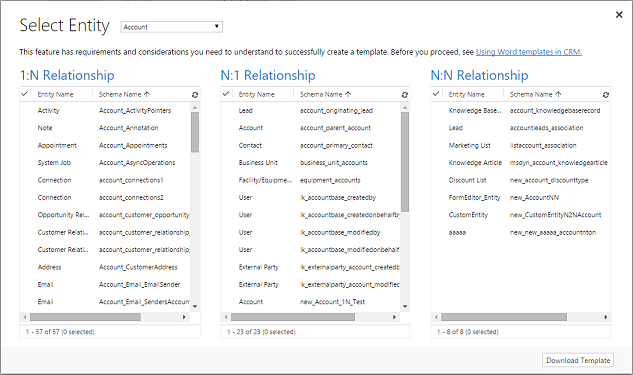This screenshot has height=375, width=633.
Task: Toggle select-all checkmark in N:1 grid
Action: (226, 94)
